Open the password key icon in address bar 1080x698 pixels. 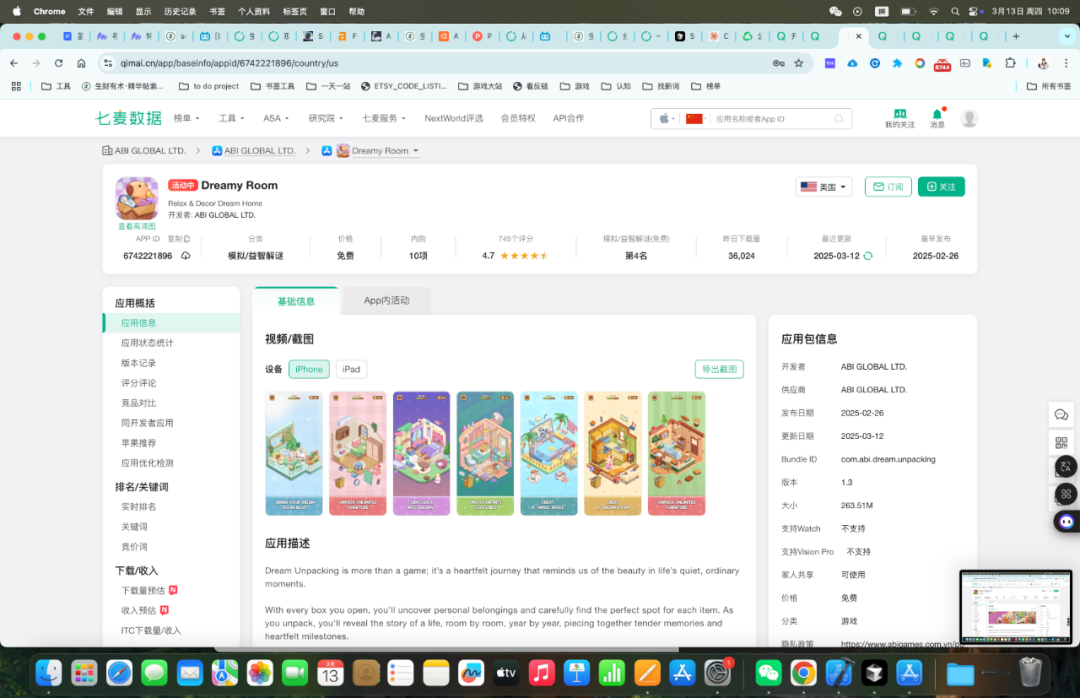pyautogui.click(x=778, y=63)
